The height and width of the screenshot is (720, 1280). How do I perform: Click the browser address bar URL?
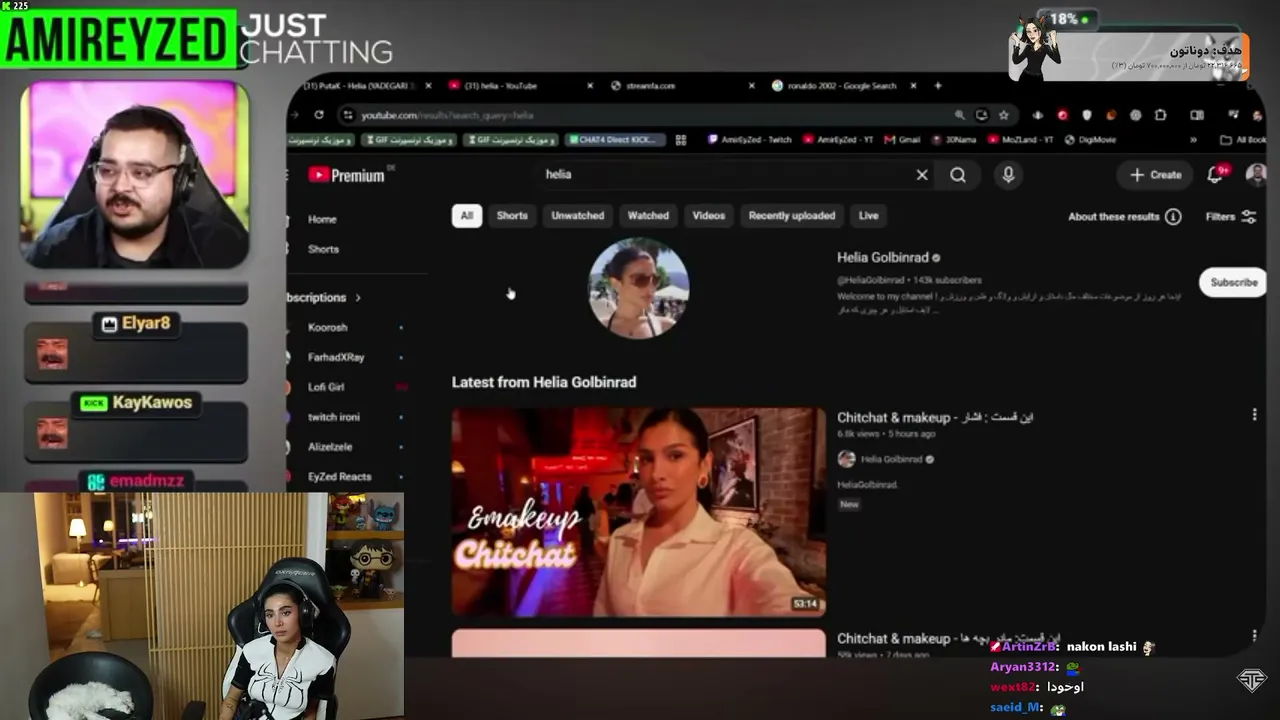(447, 115)
